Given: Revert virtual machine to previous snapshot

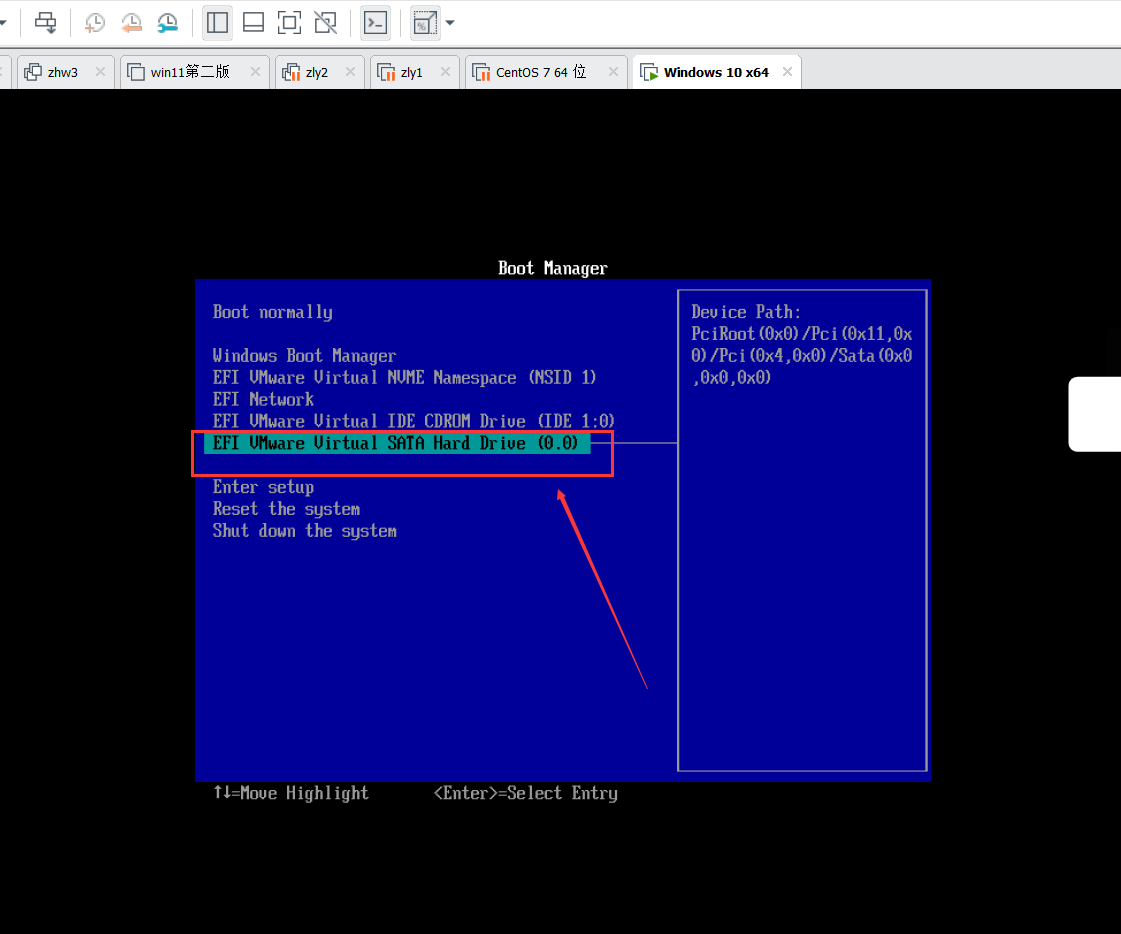Looking at the screenshot, I should (x=132, y=23).
